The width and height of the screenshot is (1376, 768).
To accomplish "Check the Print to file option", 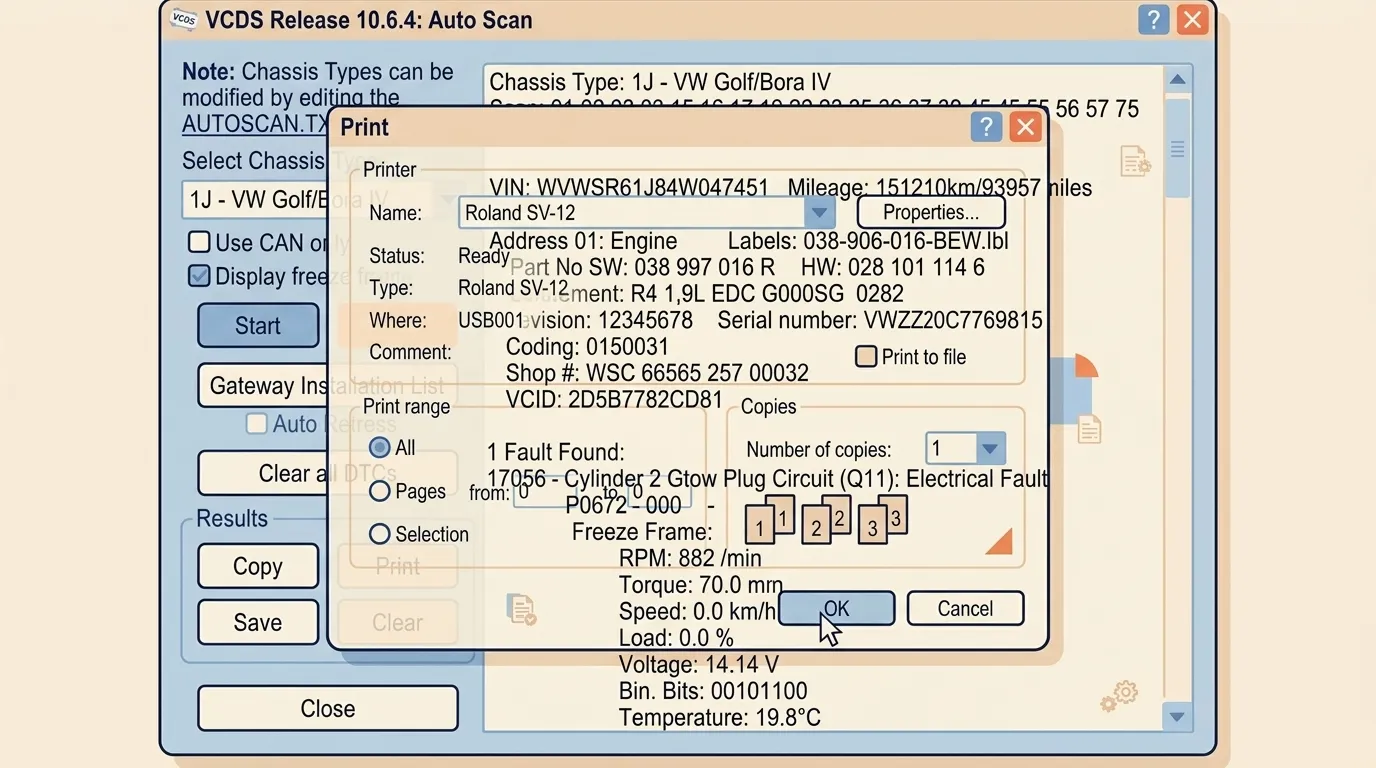I will point(866,356).
